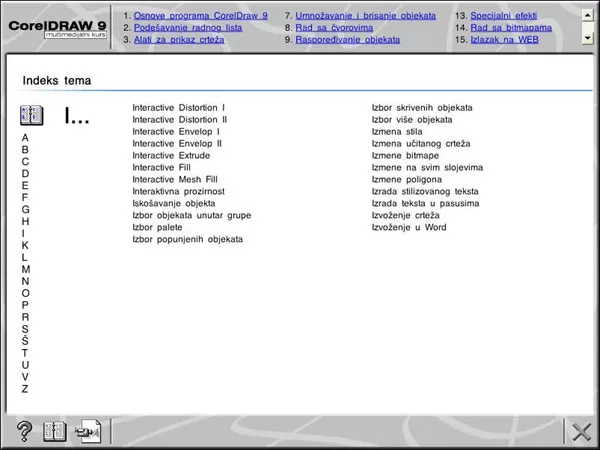Open lesson Specijalni efekti
The width and height of the screenshot is (600, 450).
(x=504, y=16)
